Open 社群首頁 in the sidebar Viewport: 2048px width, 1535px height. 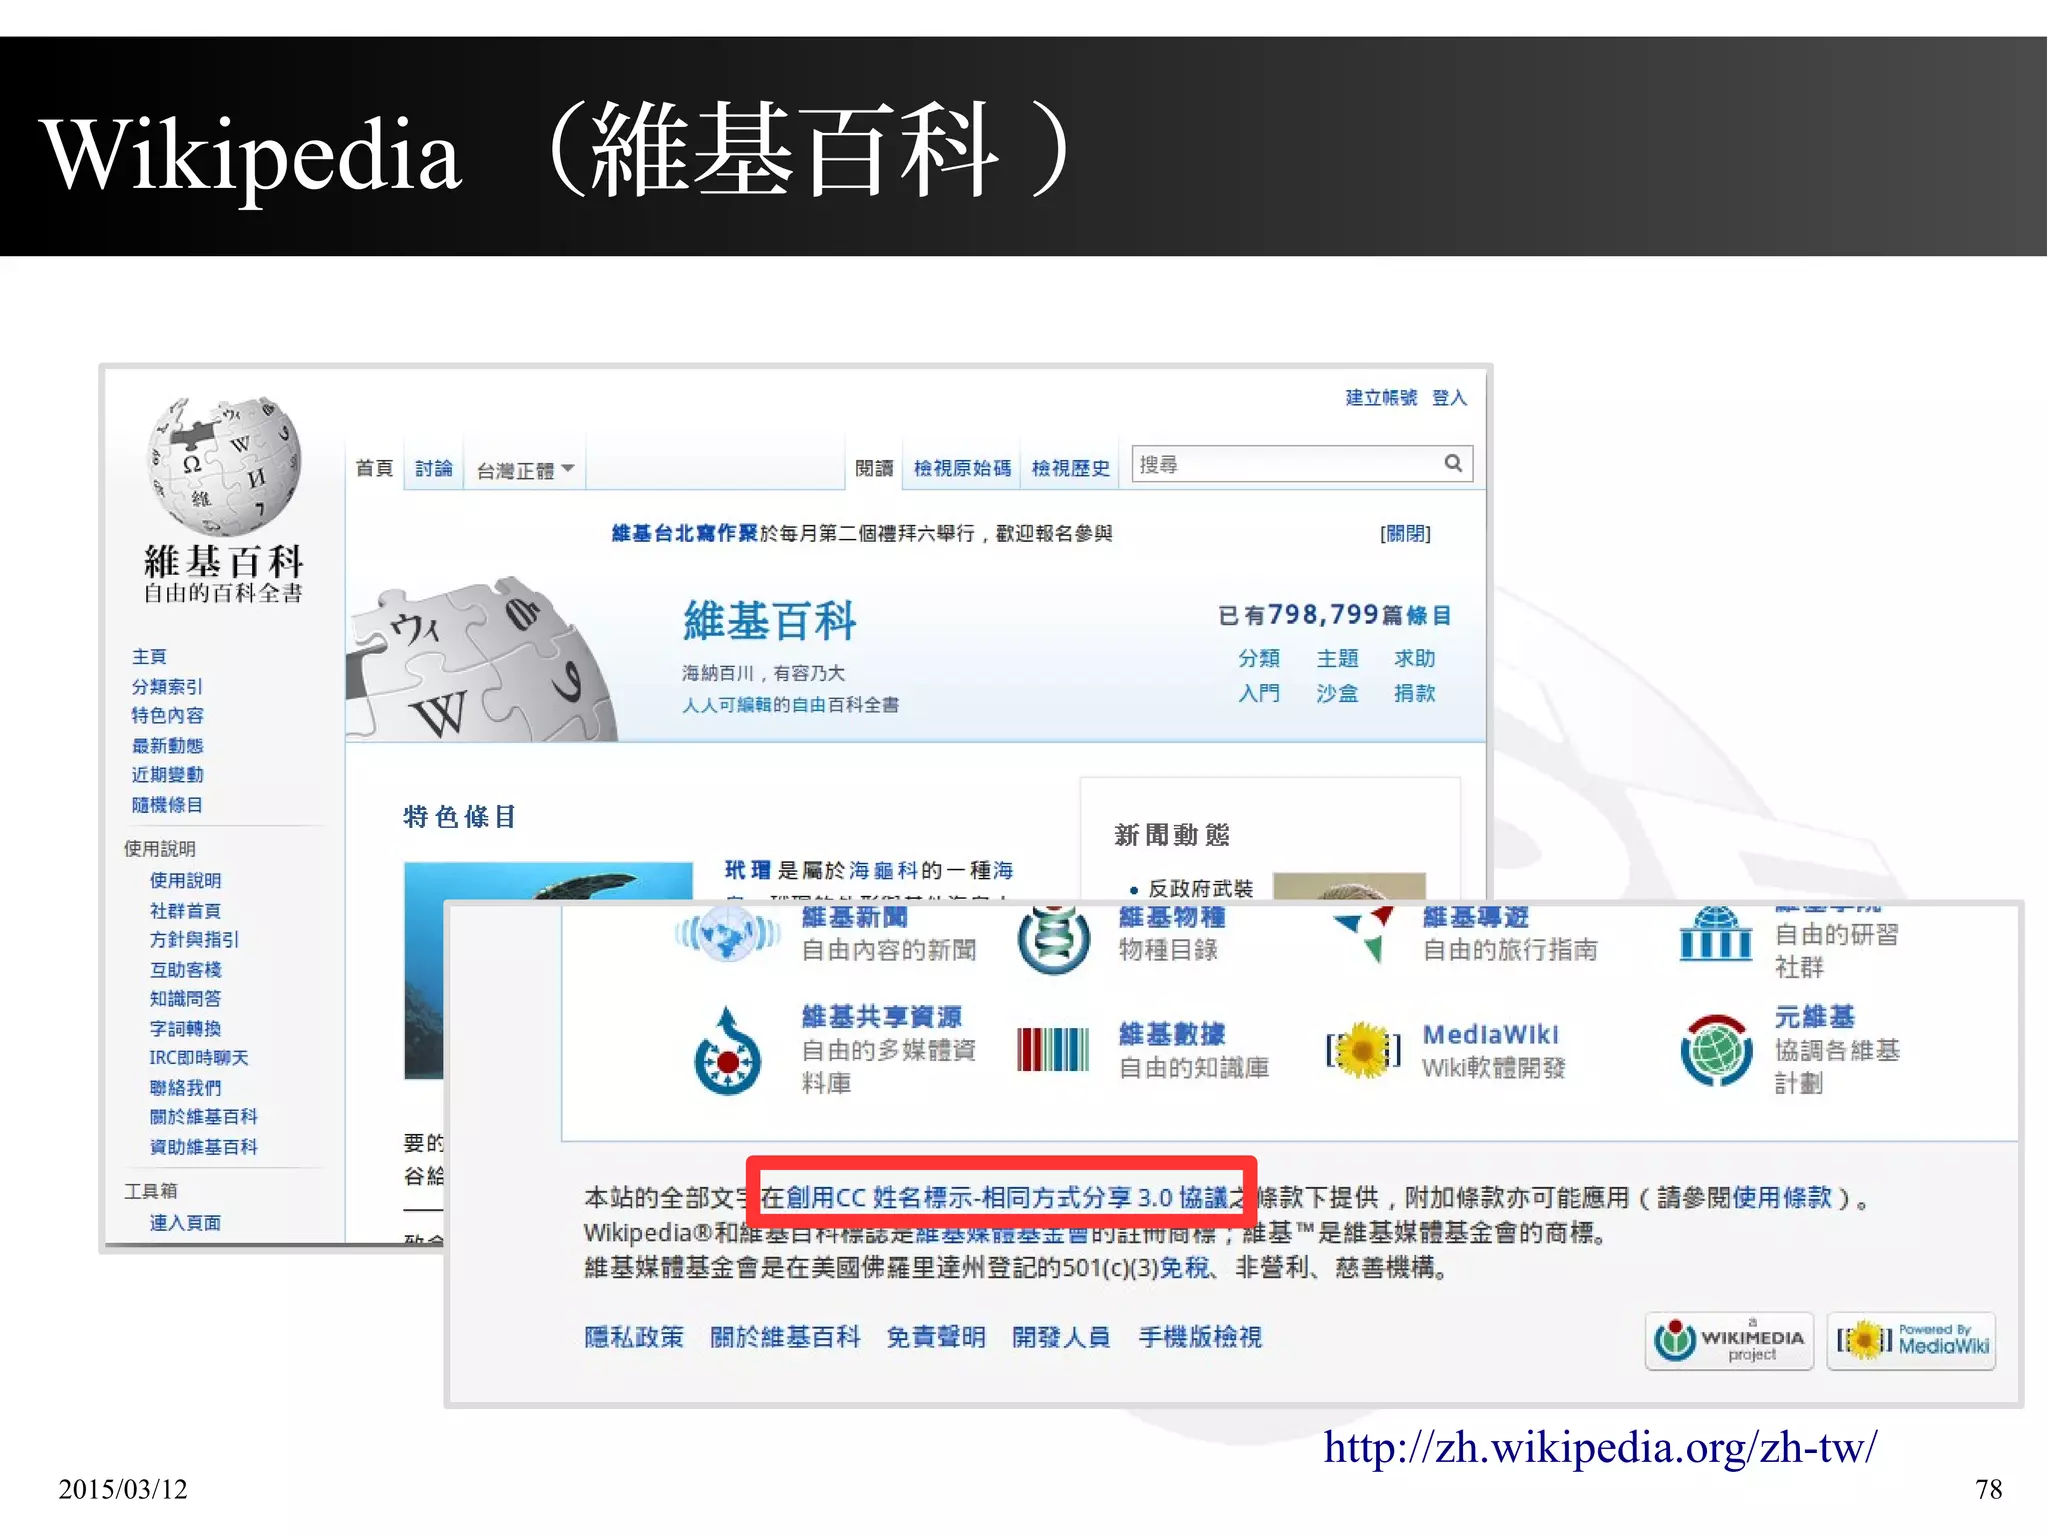pos(185,911)
